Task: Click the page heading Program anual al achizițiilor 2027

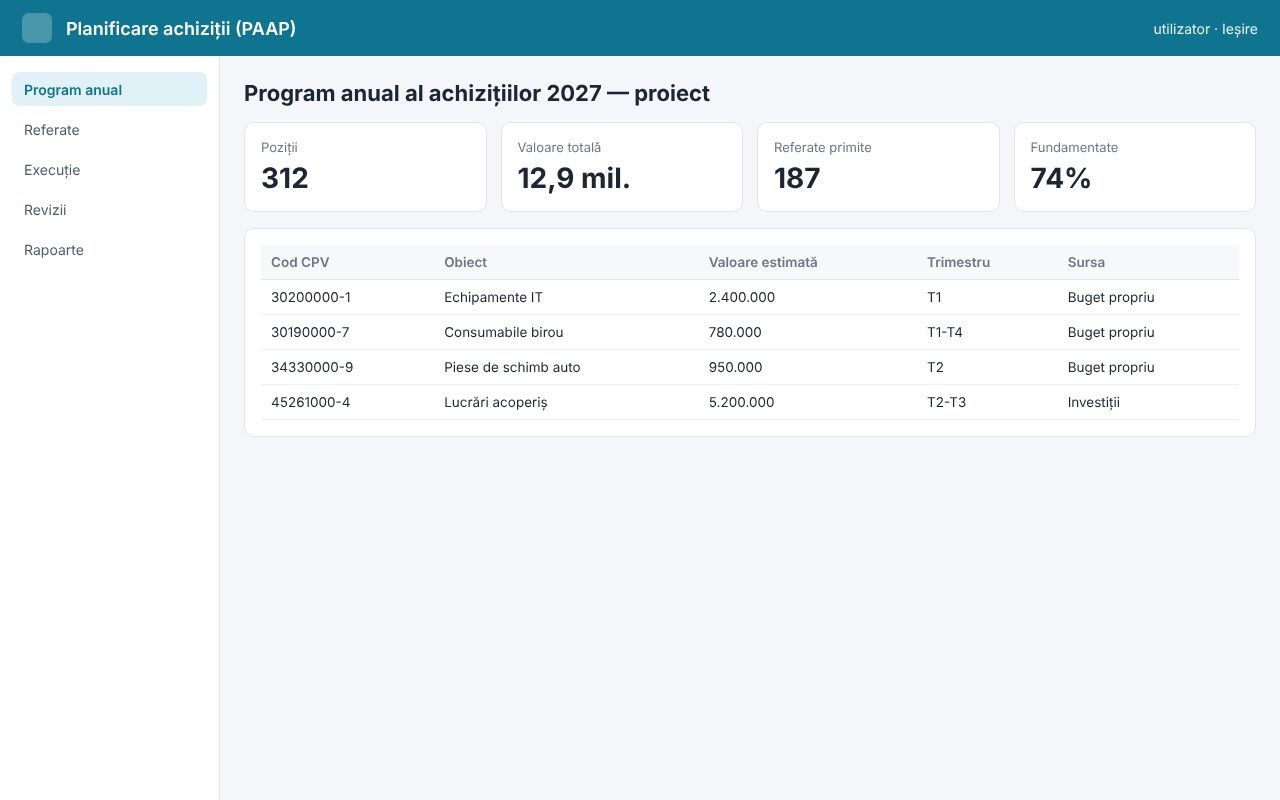Action: click(x=477, y=93)
